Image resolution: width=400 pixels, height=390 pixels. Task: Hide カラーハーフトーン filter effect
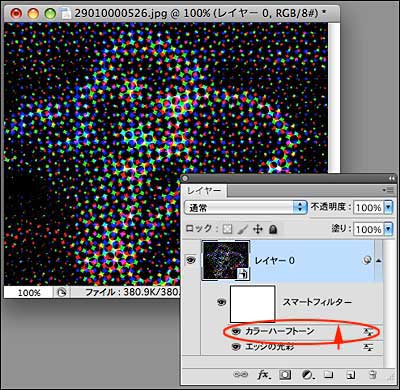pyautogui.click(x=236, y=331)
